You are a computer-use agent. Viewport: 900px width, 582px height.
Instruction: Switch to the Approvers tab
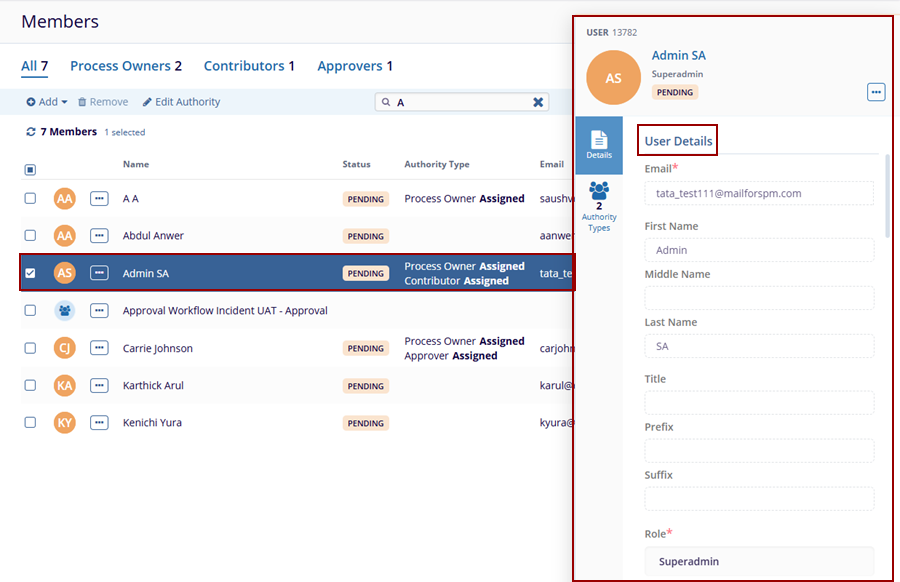click(x=354, y=66)
